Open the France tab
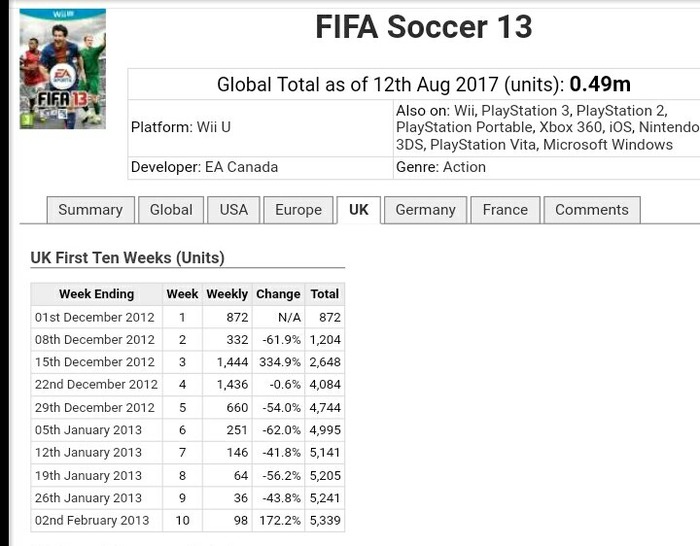This screenshot has height=546, width=700. click(505, 210)
